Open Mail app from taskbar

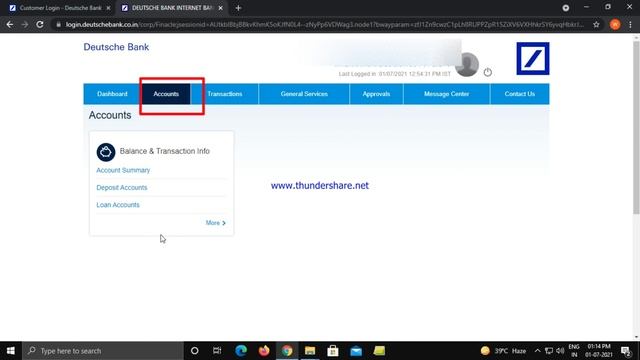(356, 351)
